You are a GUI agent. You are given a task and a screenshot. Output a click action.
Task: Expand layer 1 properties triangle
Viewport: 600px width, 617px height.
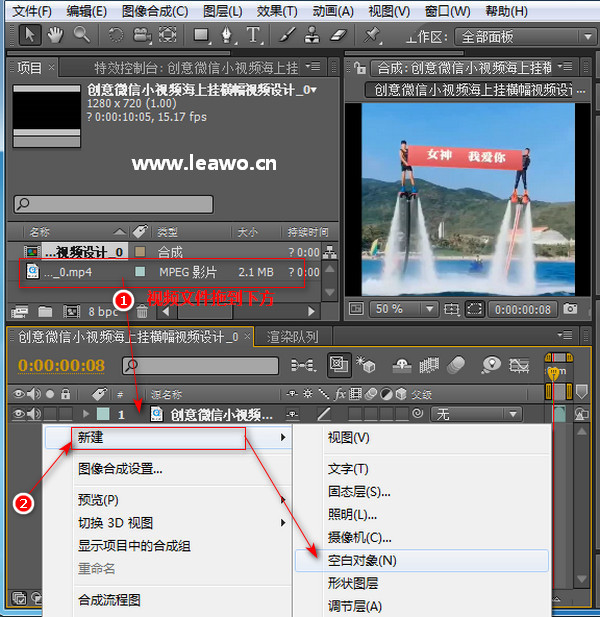coord(86,414)
